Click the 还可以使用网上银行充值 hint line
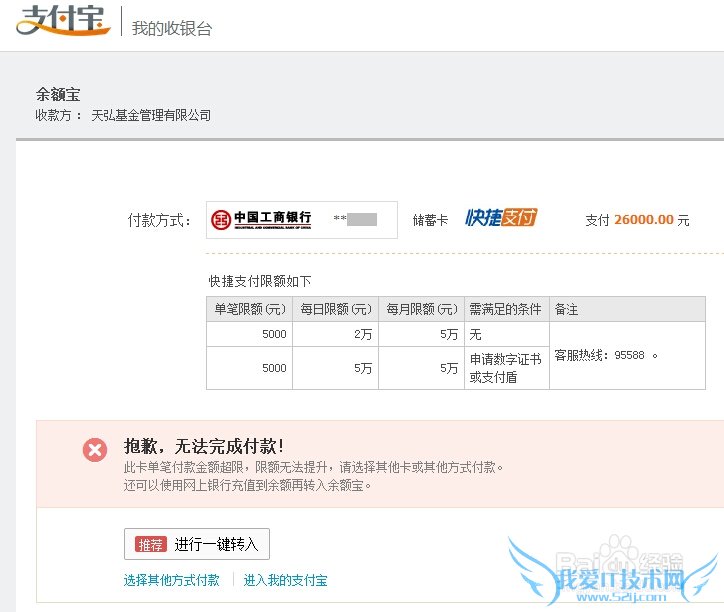Image resolution: width=724 pixels, height=612 pixels. tap(247, 485)
